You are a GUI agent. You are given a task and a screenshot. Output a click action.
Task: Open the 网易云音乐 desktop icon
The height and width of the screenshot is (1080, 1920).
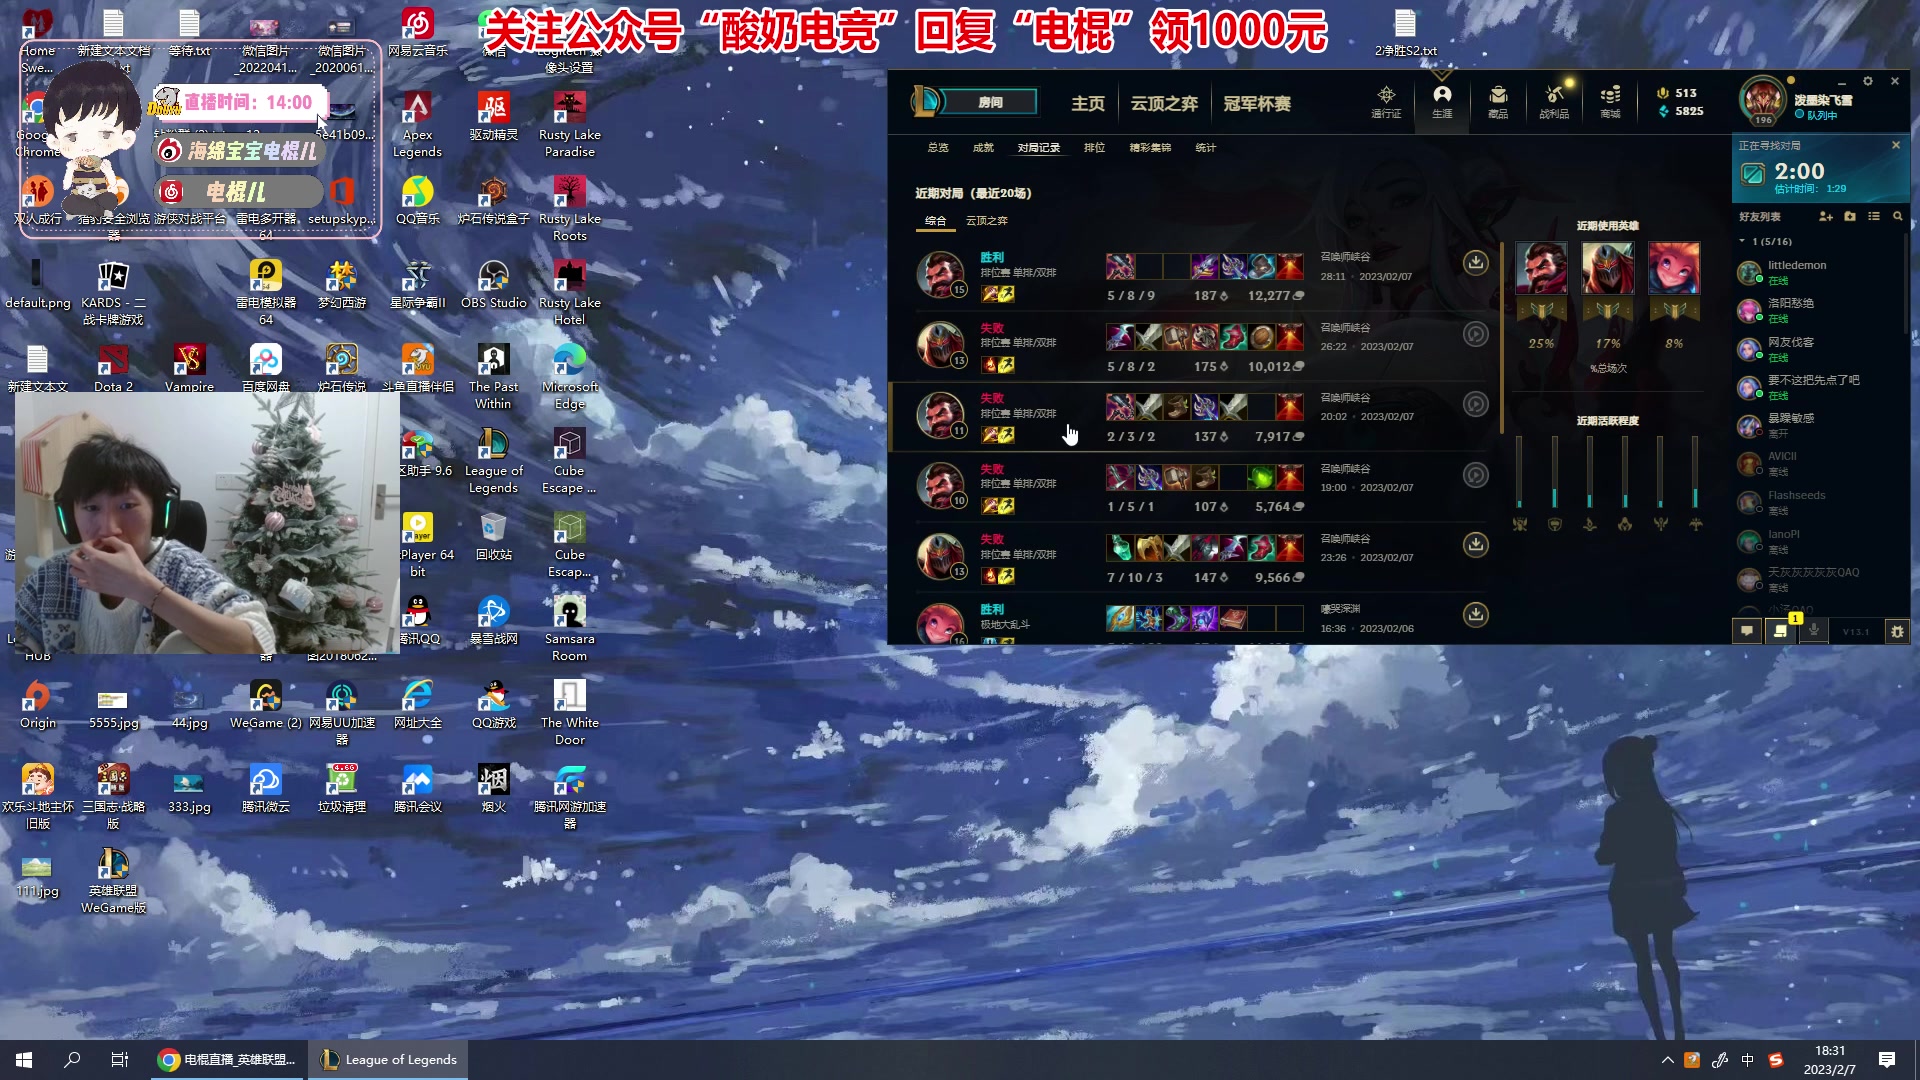coord(417,32)
